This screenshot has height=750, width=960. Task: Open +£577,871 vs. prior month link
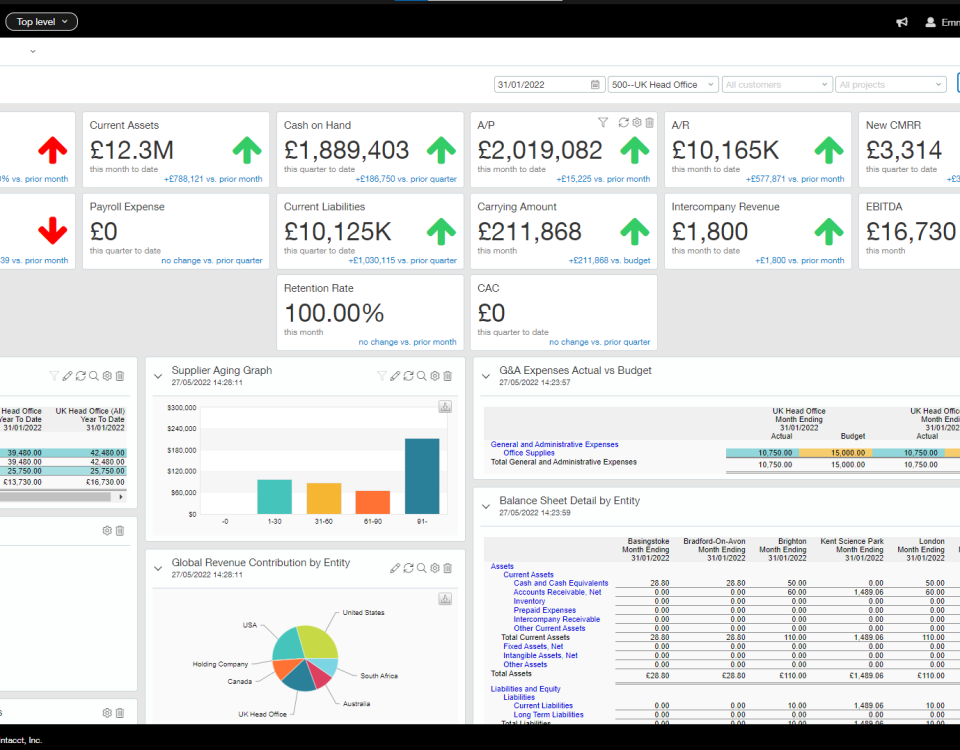point(795,179)
